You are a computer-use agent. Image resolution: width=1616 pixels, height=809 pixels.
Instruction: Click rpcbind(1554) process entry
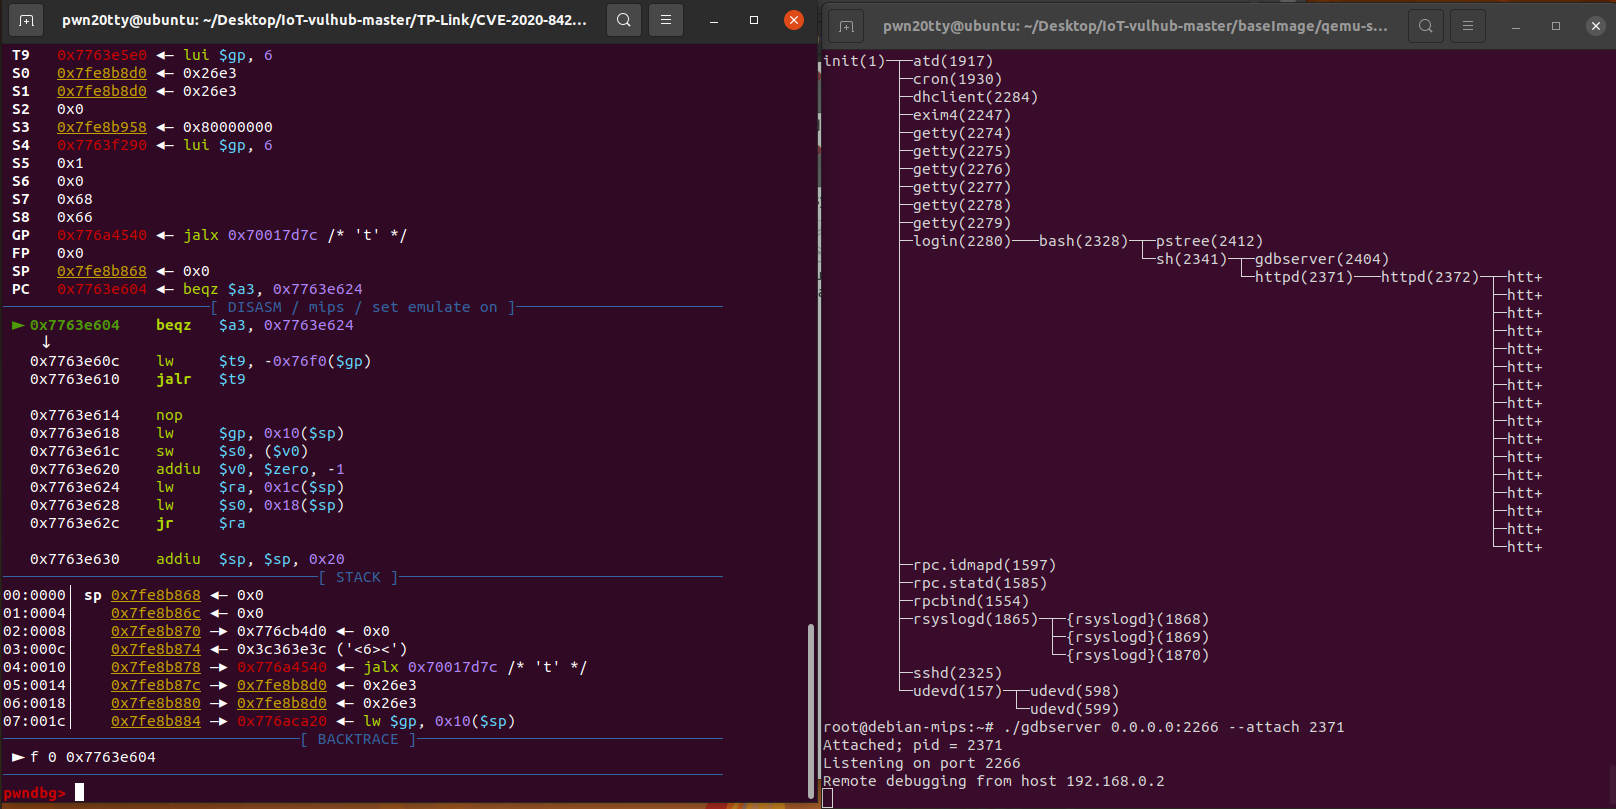(971, 601)
